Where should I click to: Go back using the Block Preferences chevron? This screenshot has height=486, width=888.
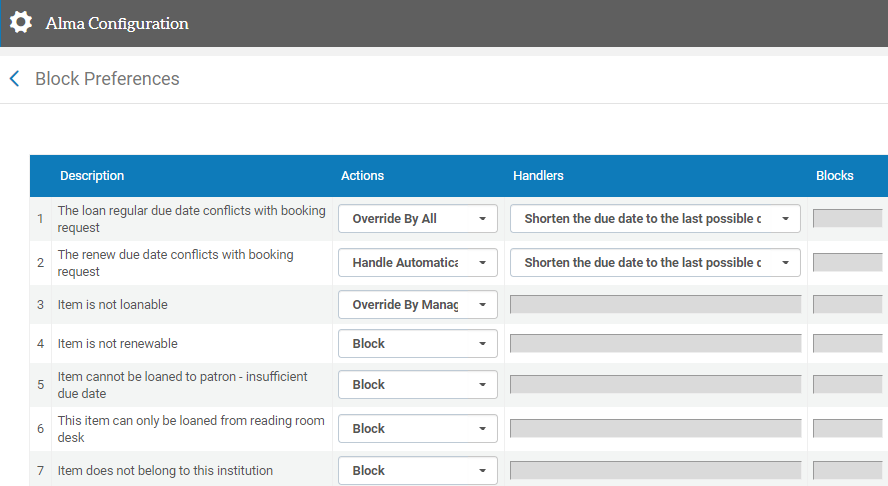tap(15, 79)
